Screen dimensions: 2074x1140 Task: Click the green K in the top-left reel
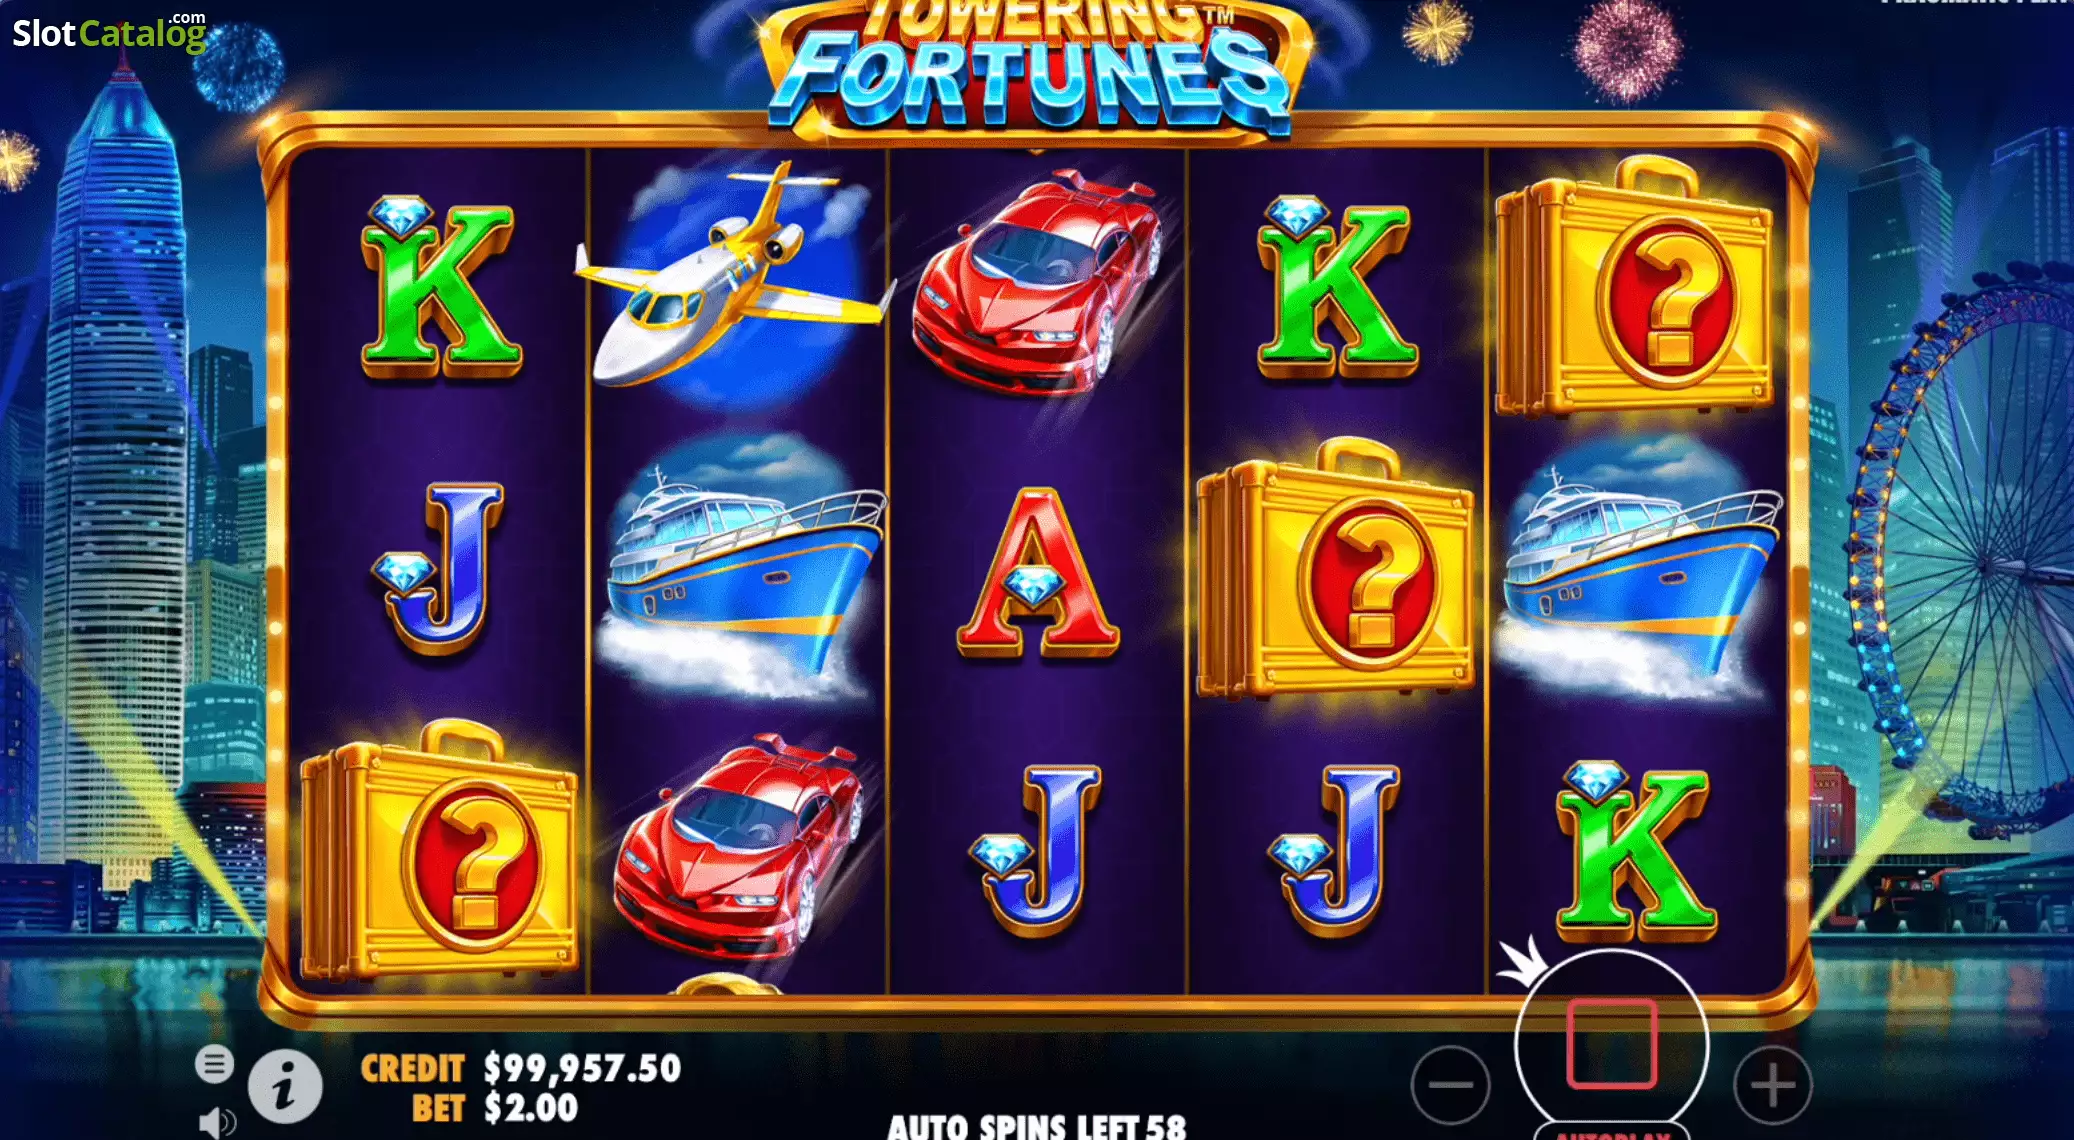coord(440,287)
